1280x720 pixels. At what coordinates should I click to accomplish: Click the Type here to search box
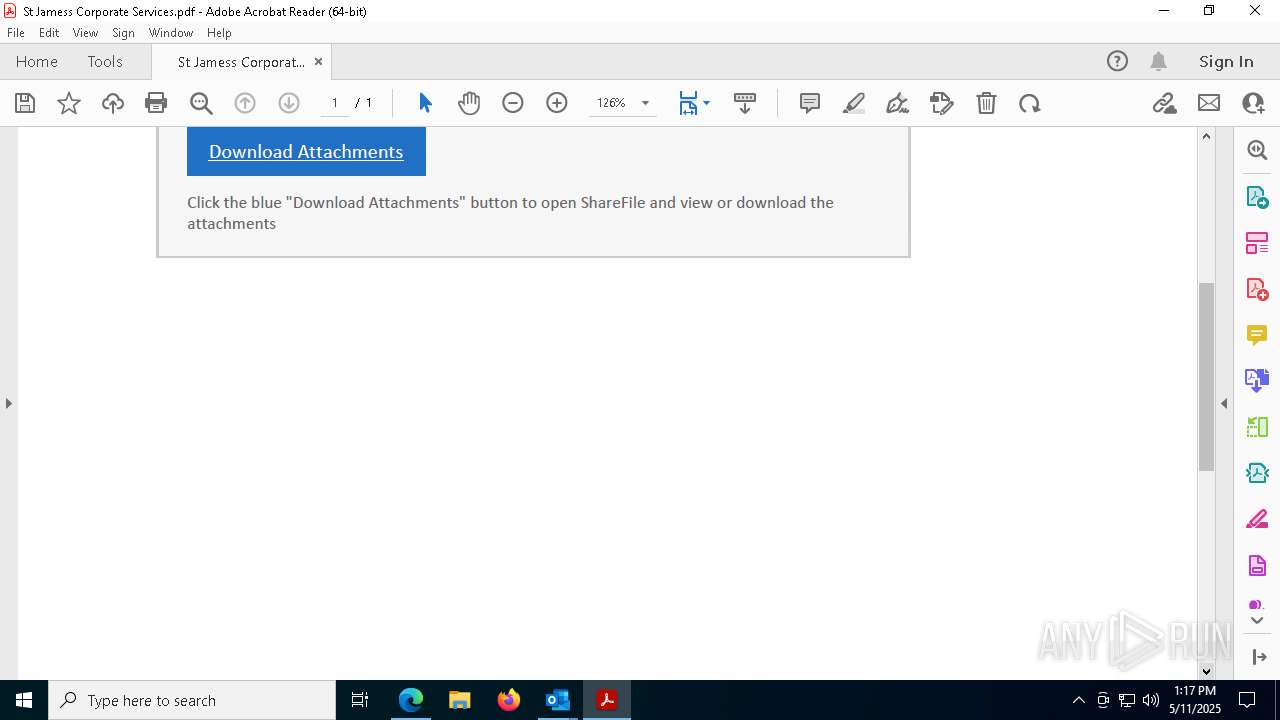click(192, 700)
